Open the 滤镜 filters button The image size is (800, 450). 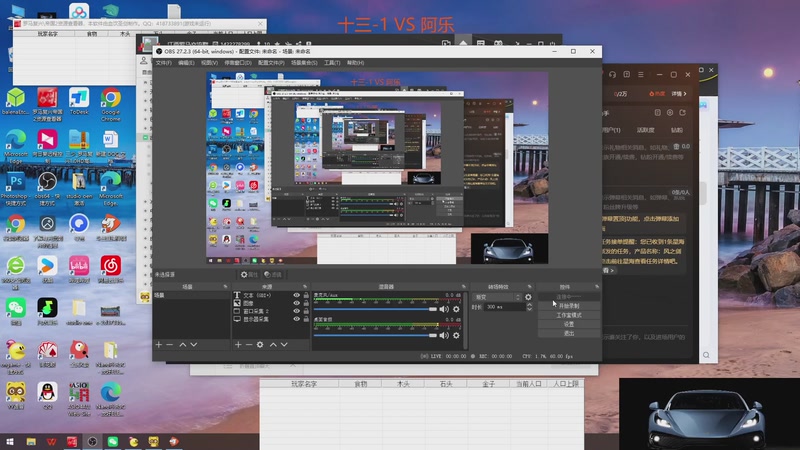tap(273, 274)
